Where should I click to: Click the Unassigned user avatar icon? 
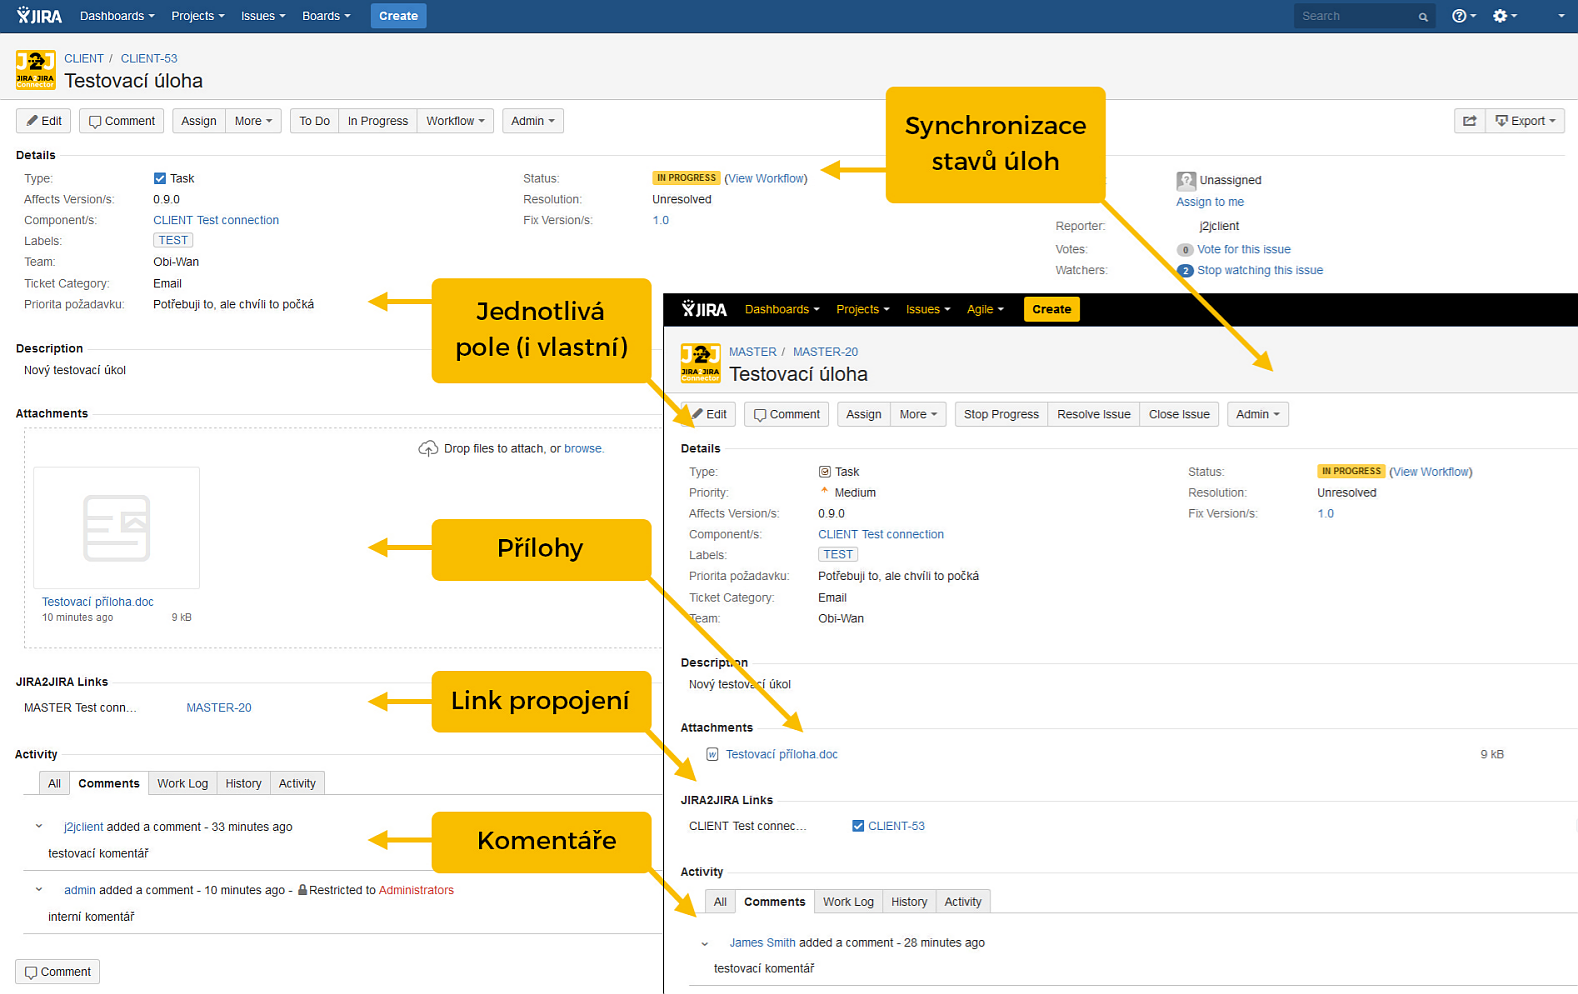tap(1186, 181)
